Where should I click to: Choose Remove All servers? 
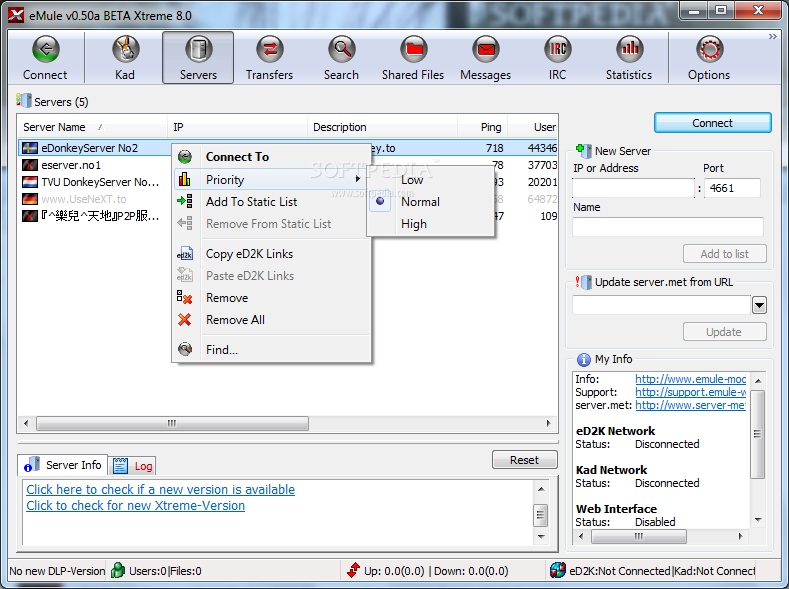[x=272, y=320]
